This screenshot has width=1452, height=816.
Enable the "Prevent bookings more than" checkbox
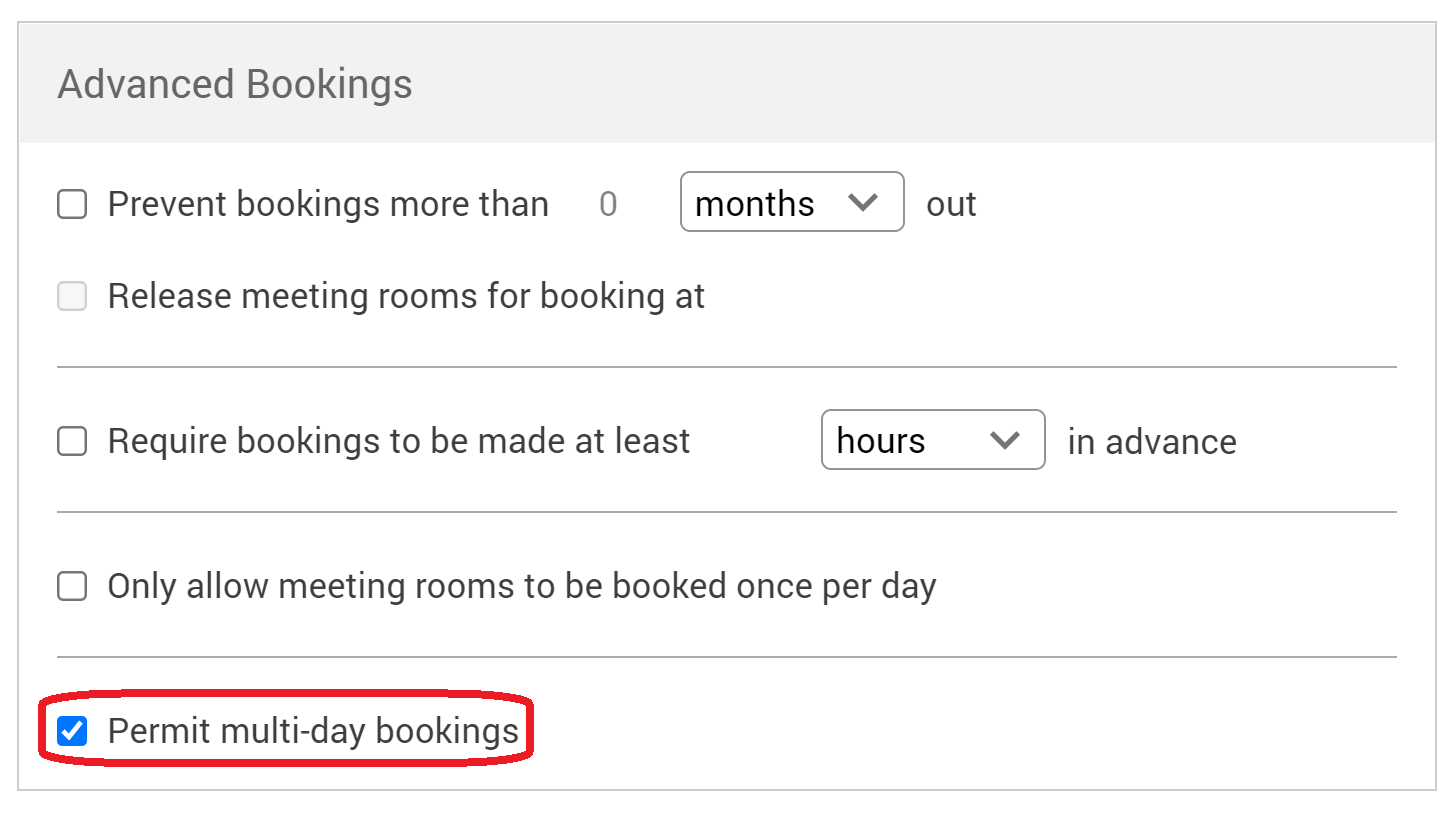pos(72,205)
